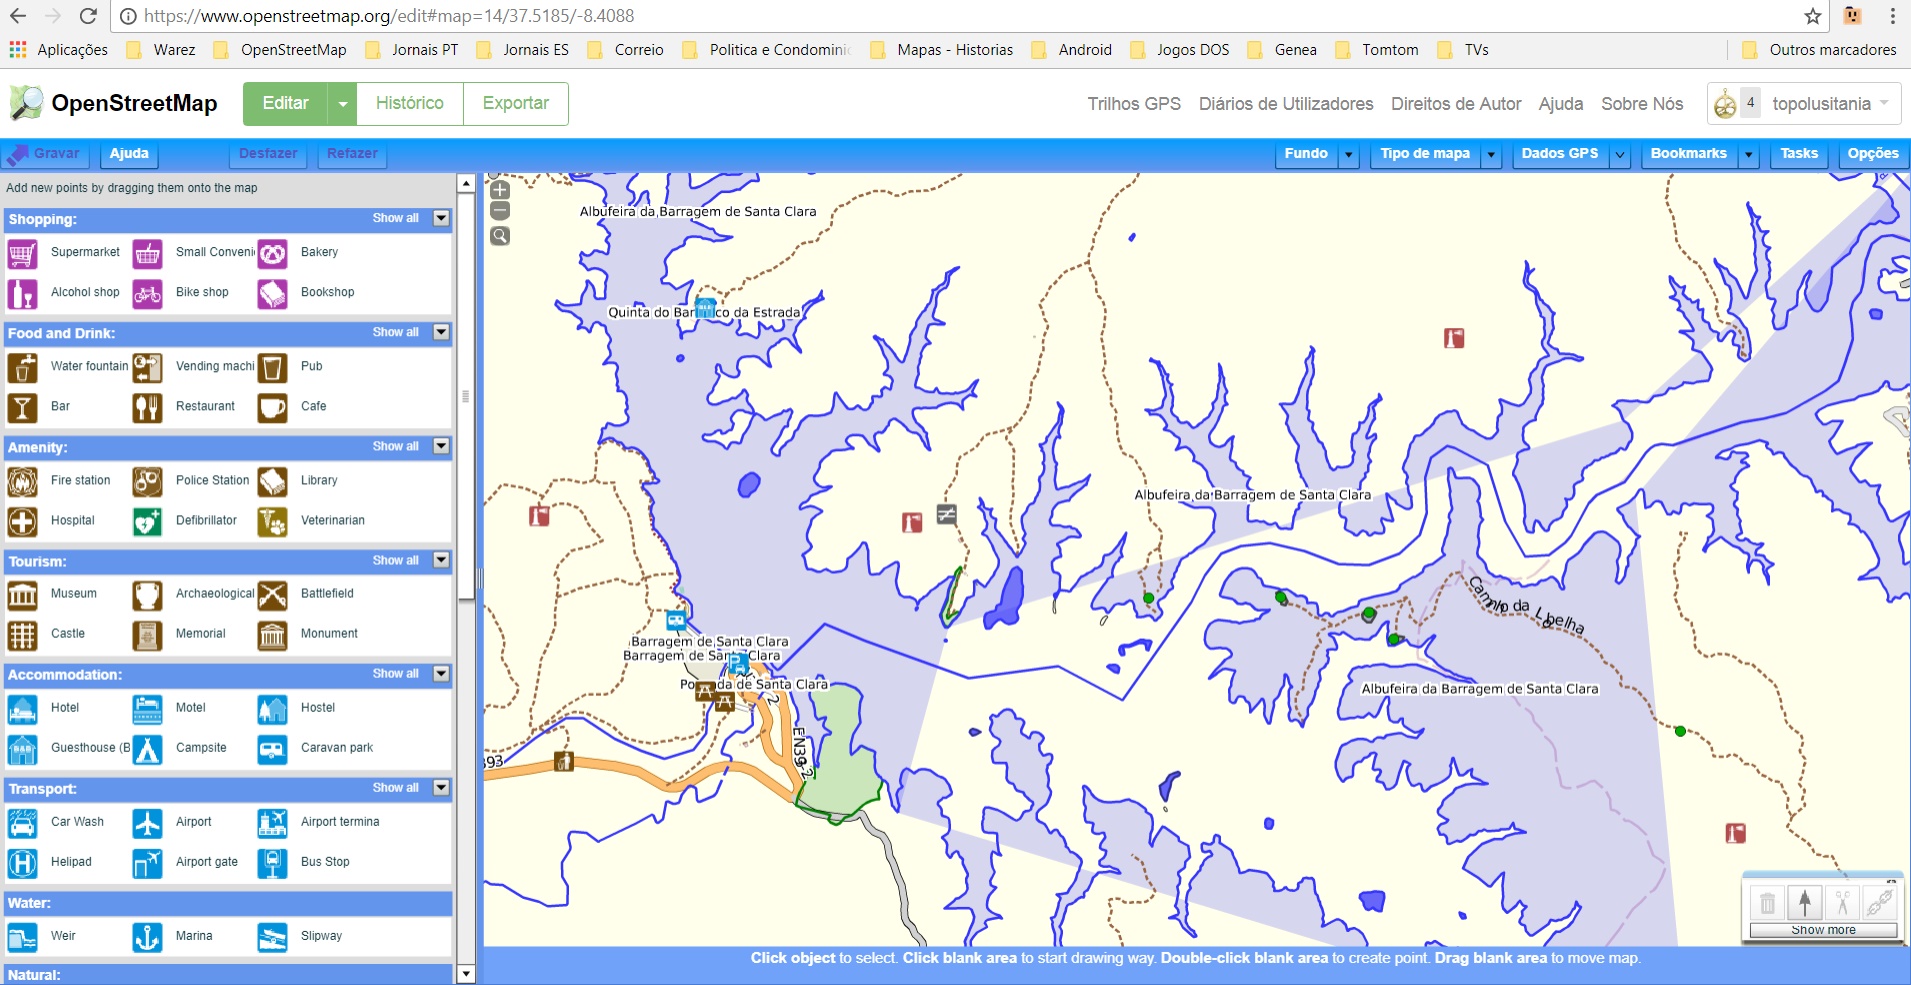Choose the Water fountain icon
Screen dimensions: 1911x985
(23, 368)
